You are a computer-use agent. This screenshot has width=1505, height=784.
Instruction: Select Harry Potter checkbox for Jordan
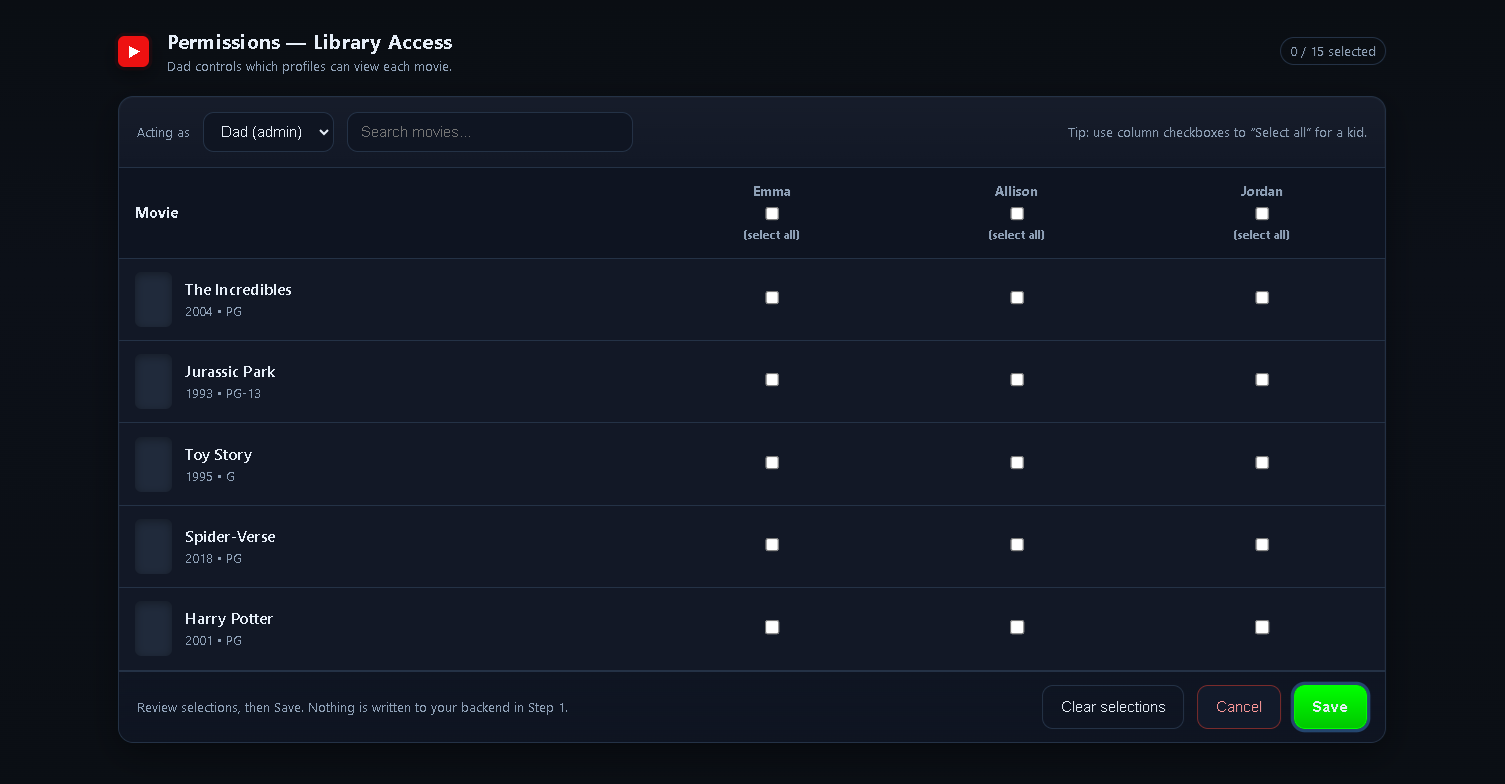click(1262, 627)
